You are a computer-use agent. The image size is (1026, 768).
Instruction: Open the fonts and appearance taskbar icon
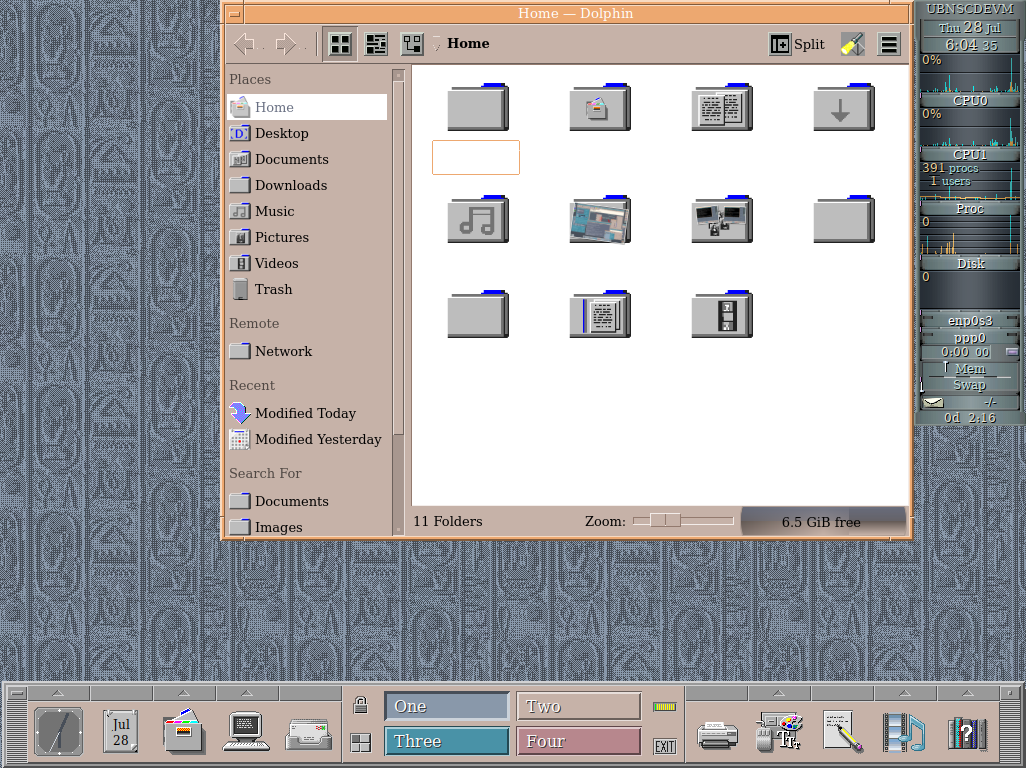780,732
